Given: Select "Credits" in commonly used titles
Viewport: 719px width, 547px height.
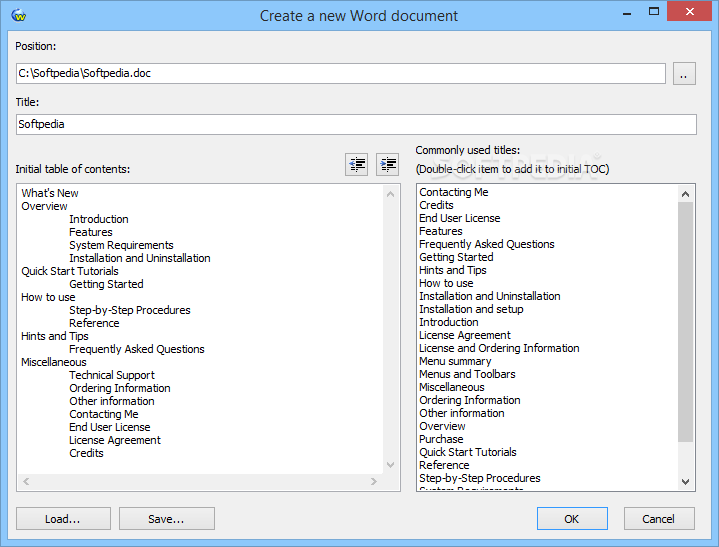Looking at the screenshot, I should click(436, 205).
